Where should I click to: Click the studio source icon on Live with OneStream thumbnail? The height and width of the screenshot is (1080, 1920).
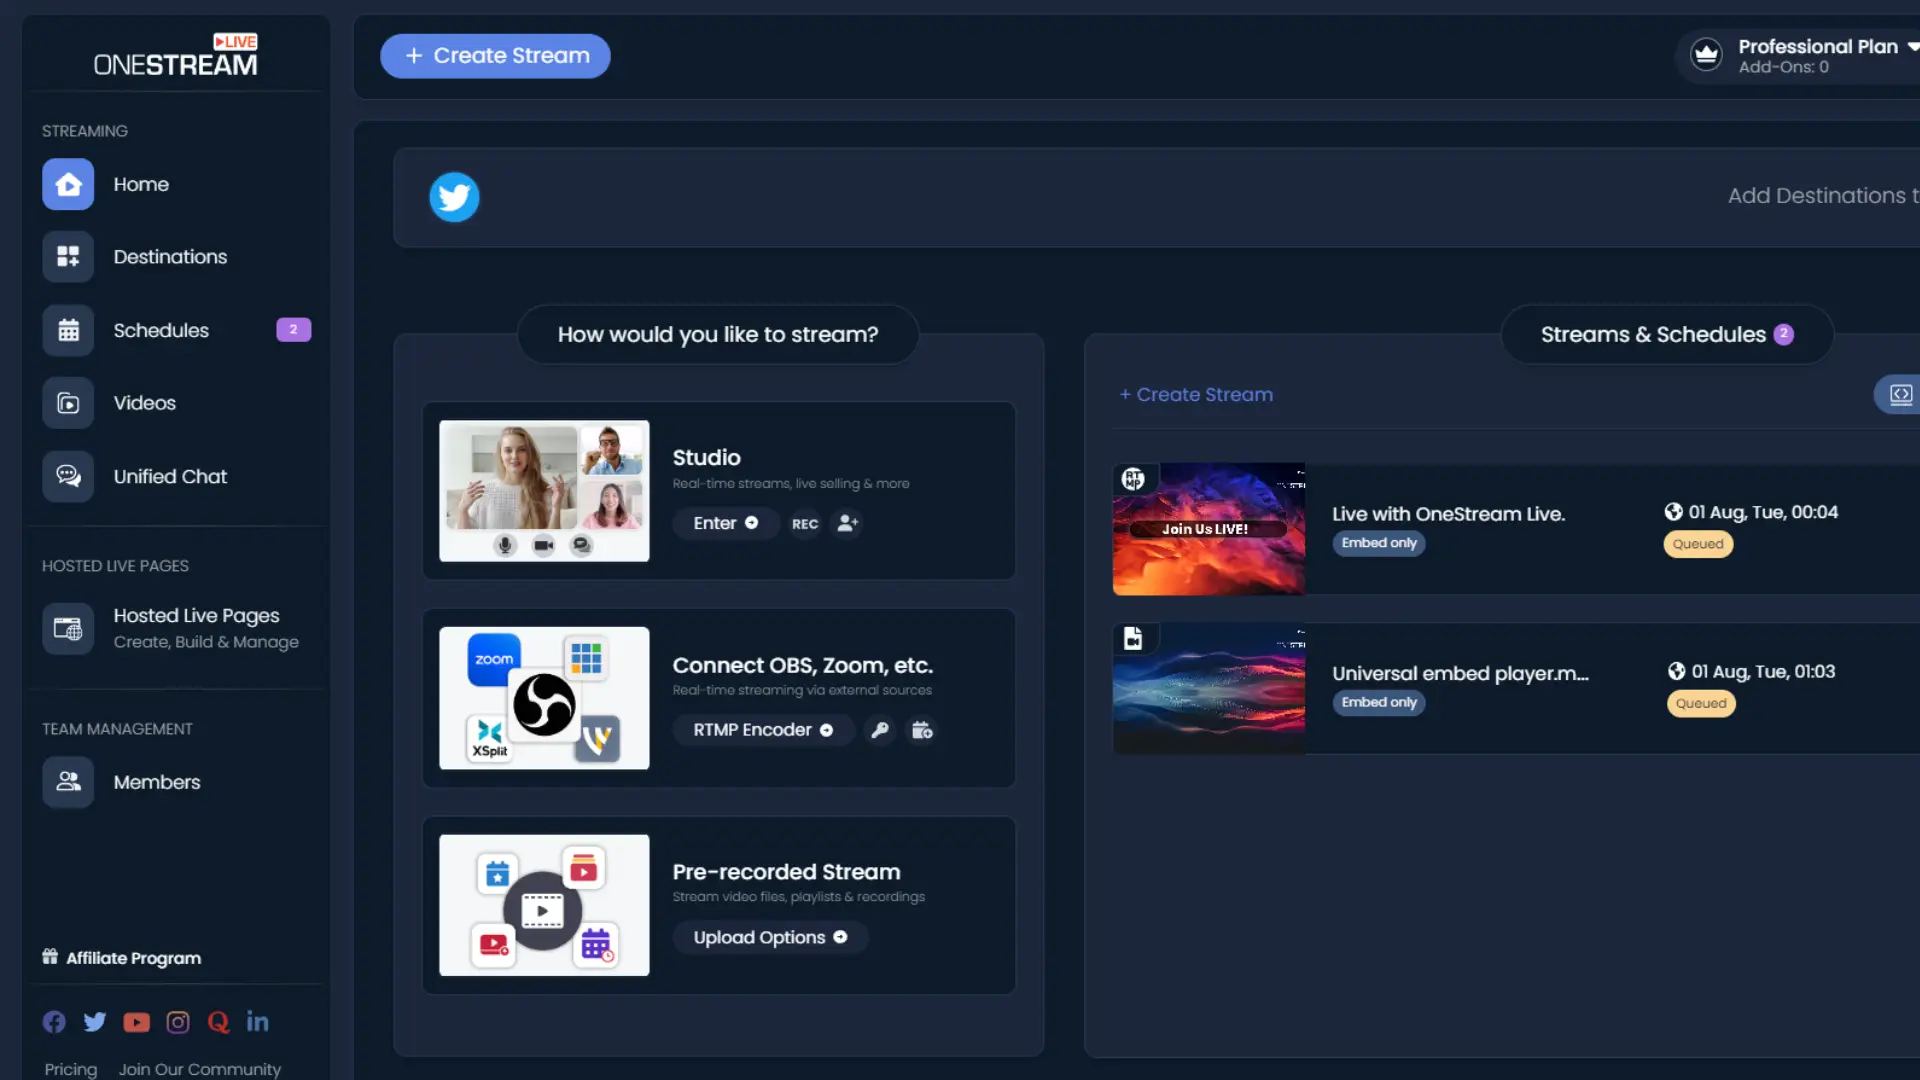(1133, 479)
